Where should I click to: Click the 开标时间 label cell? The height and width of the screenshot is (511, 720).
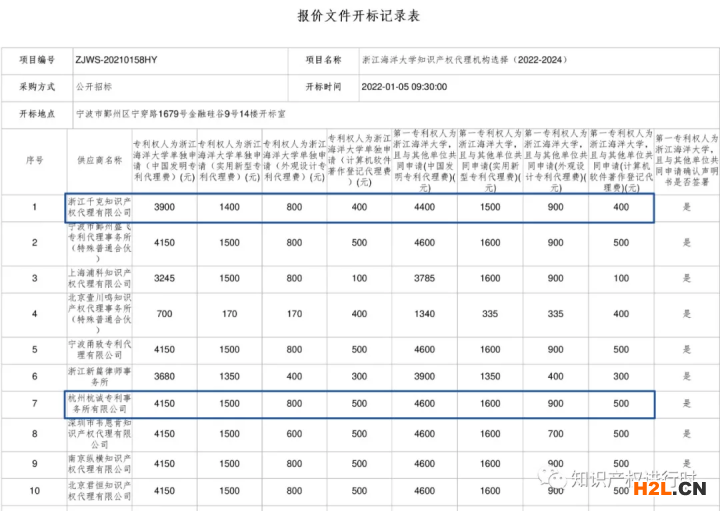click(324, 87)
